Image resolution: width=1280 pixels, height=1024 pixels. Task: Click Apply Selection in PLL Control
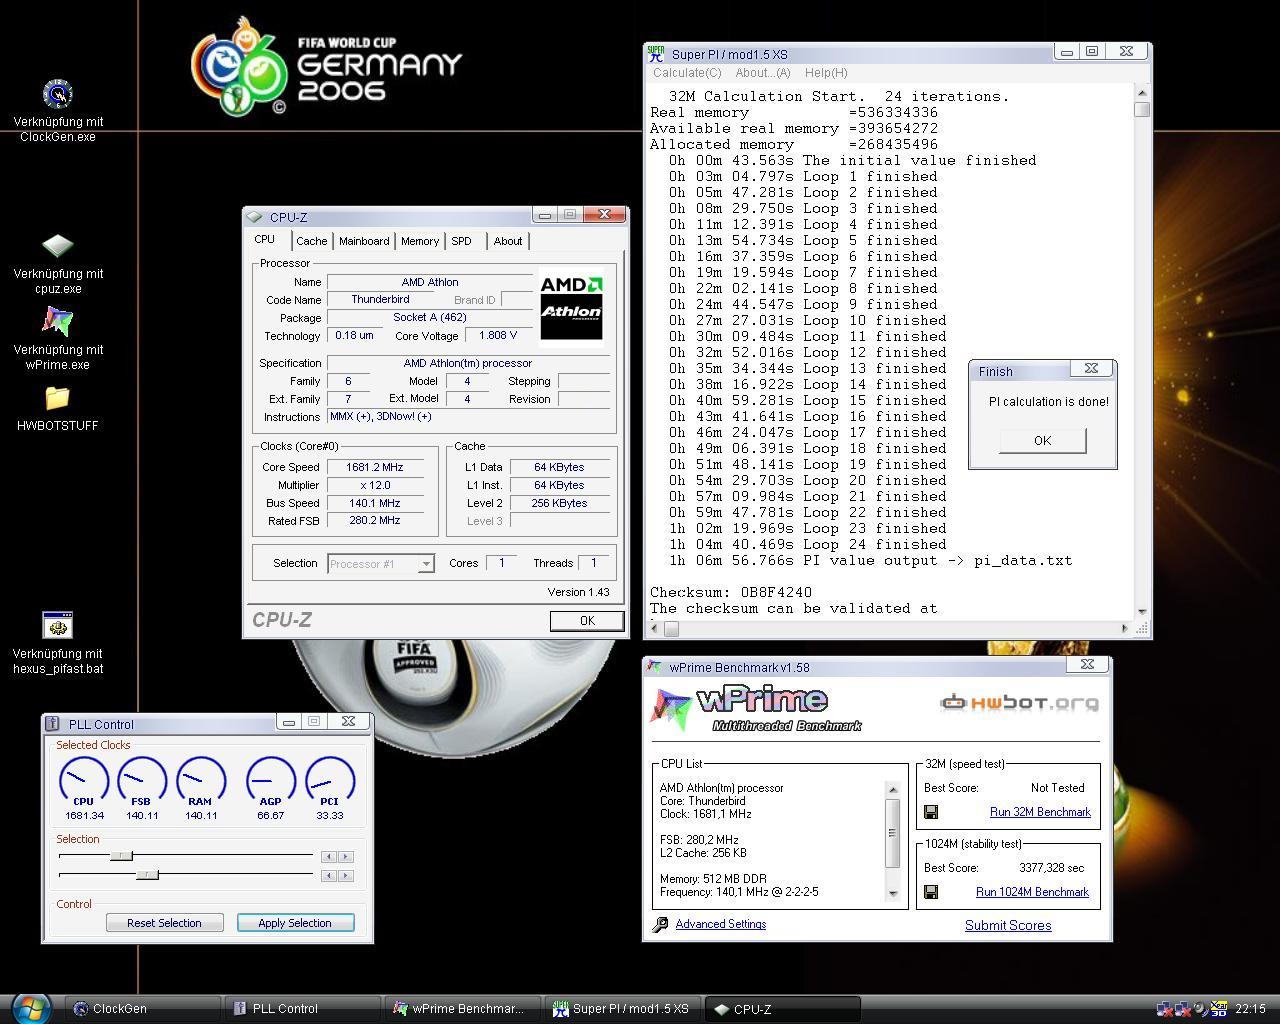pyautogui.click(x=295, y=923)
